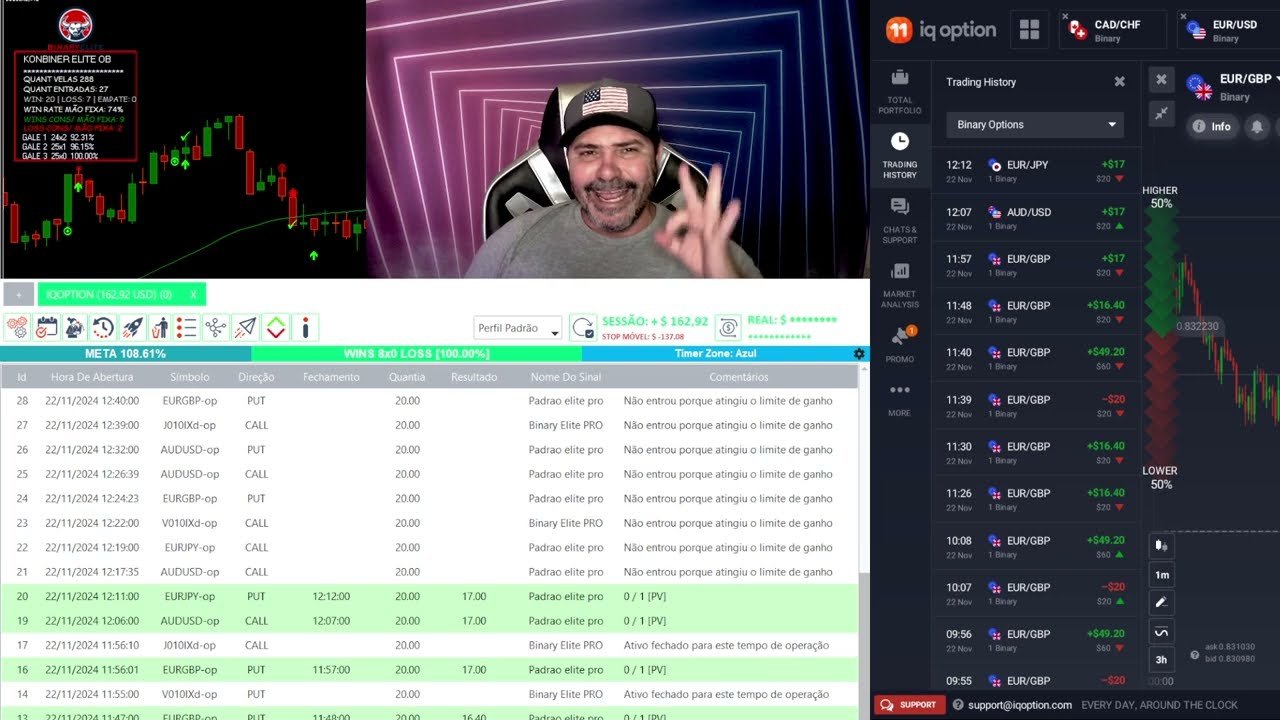Click the Timer Zone: Azul label
The image size is (1280, 720).
[x=715, y=354]
